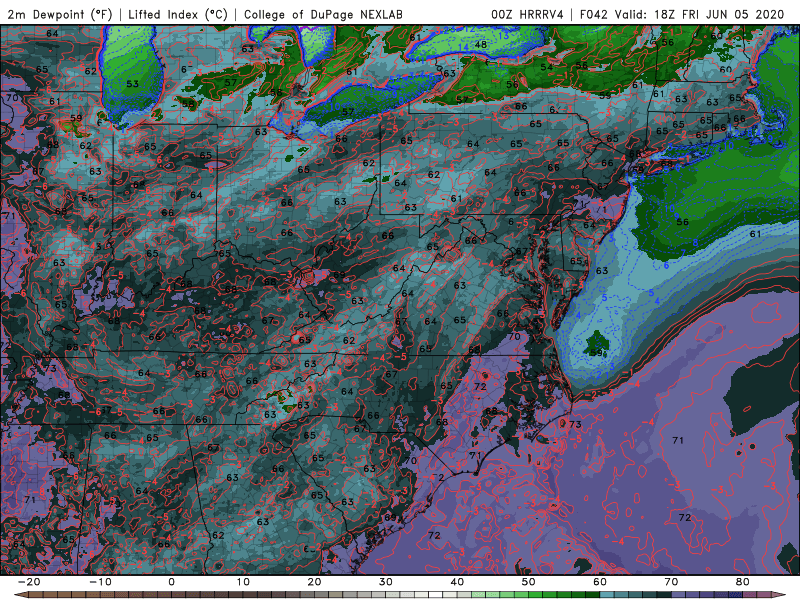Click the 60 label on the color scale
The image size is (800, 600).
coord(600,582)
